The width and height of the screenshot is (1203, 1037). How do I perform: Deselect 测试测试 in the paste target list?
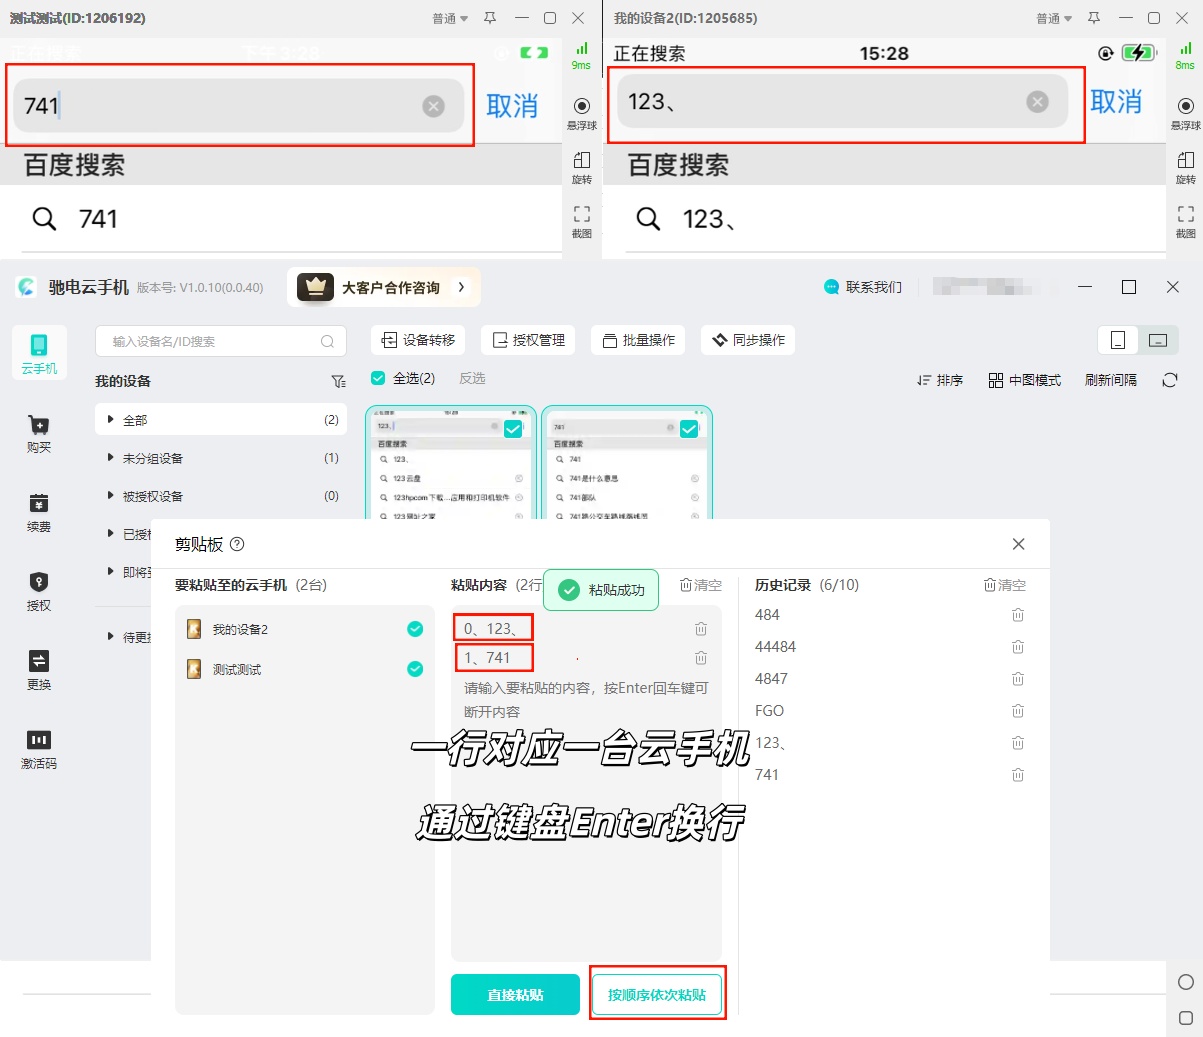pyautogui.click(x=415, y=669)
